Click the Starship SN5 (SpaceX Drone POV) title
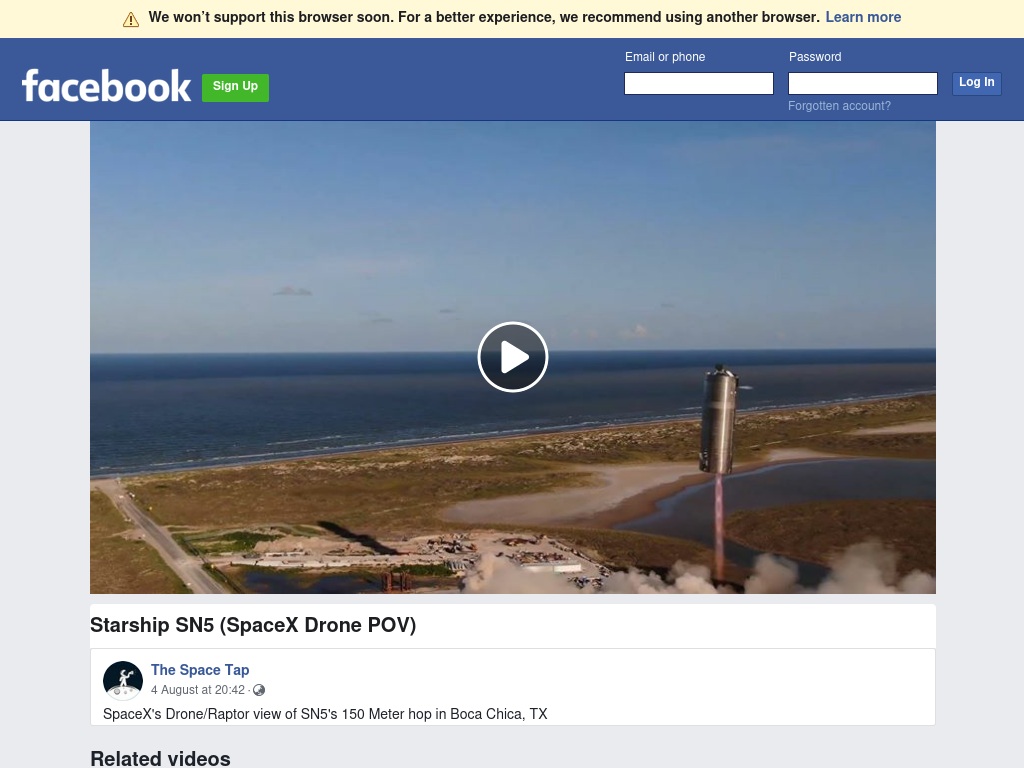This screenshot has width=1024, height=768. [253, 625]
